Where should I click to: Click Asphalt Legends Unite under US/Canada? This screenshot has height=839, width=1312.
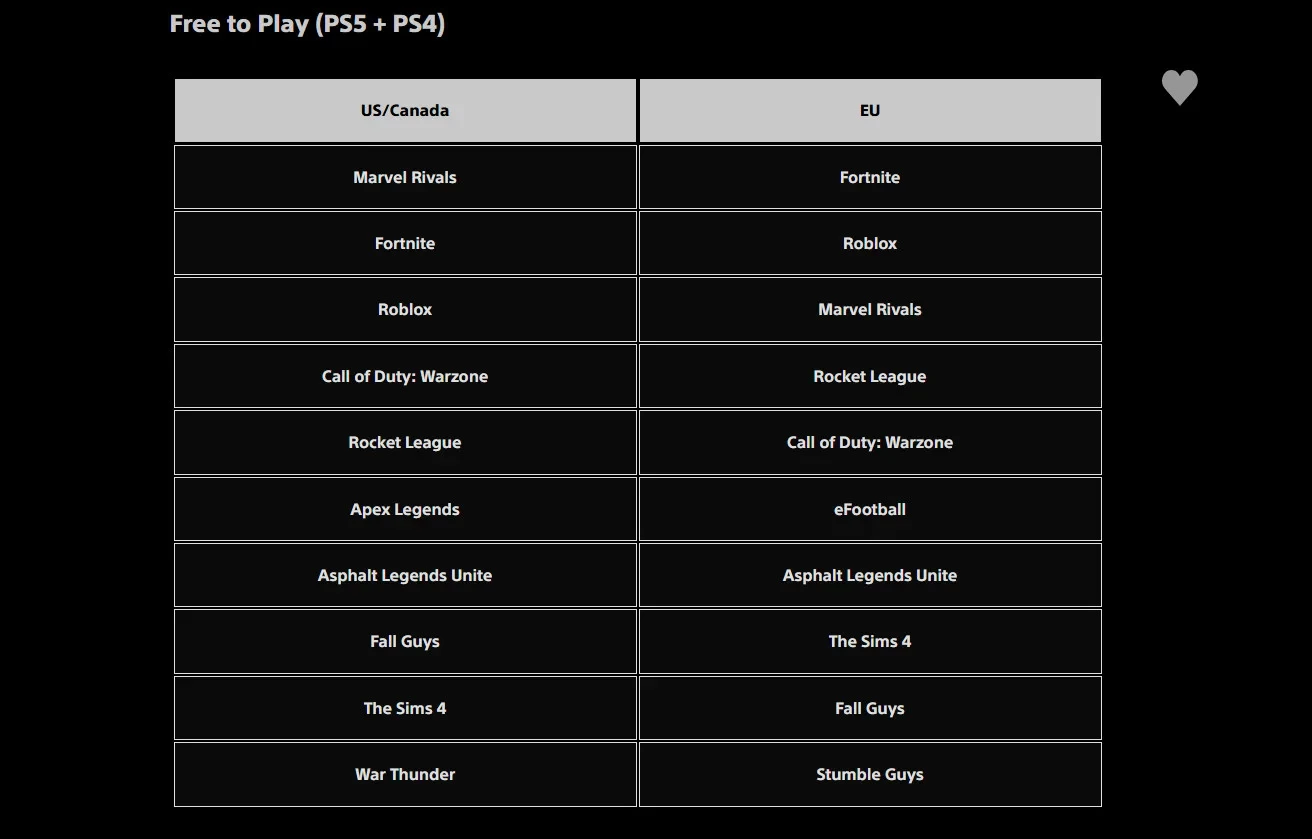[x=405, y=575]
